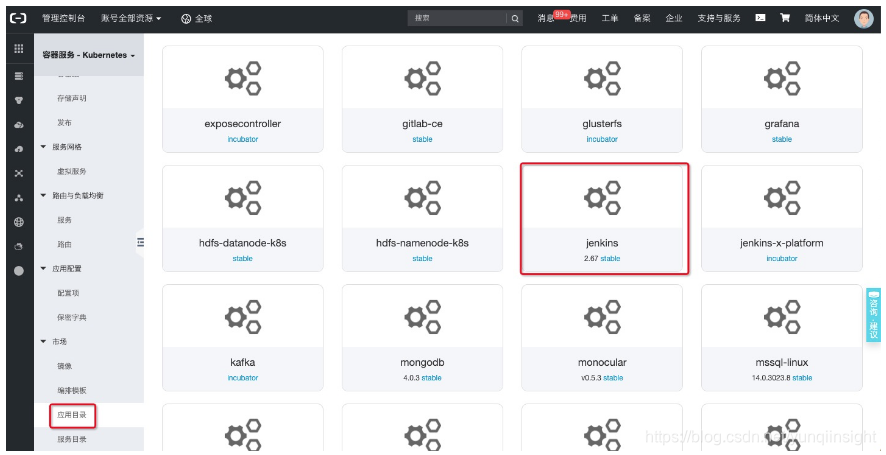This screenshot has width=886, height=455.
Task: Click the half-cloud upload icon in left rail
Action: [x=19, y=149]
